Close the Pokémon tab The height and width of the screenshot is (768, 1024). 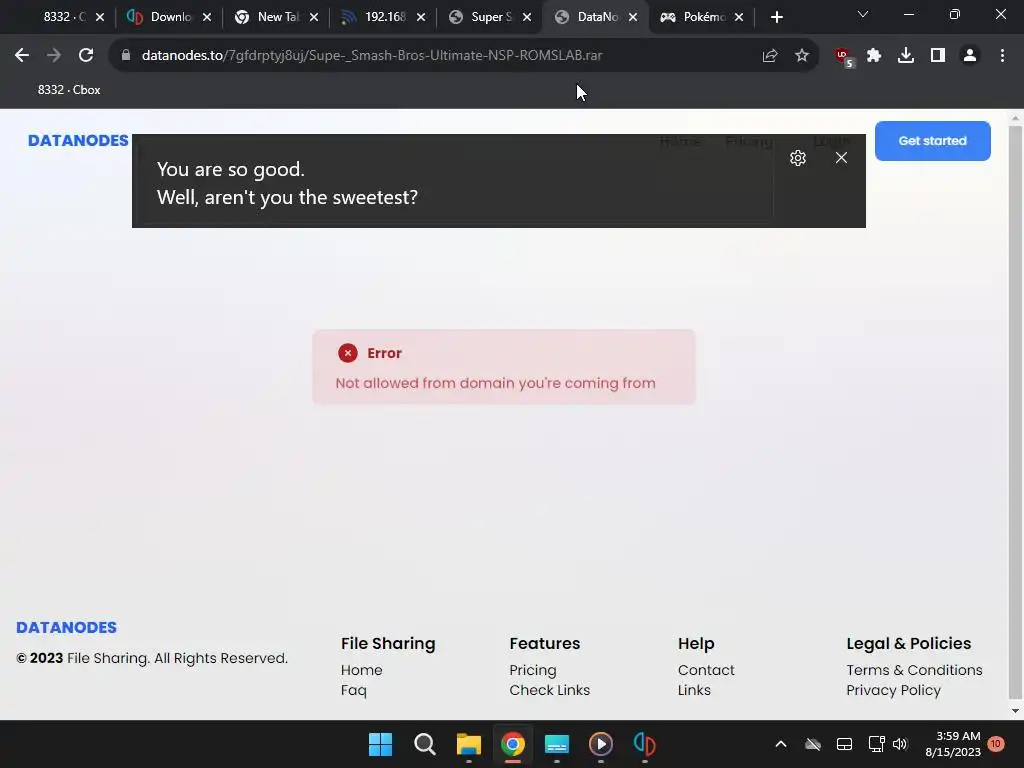click(739, 17)
